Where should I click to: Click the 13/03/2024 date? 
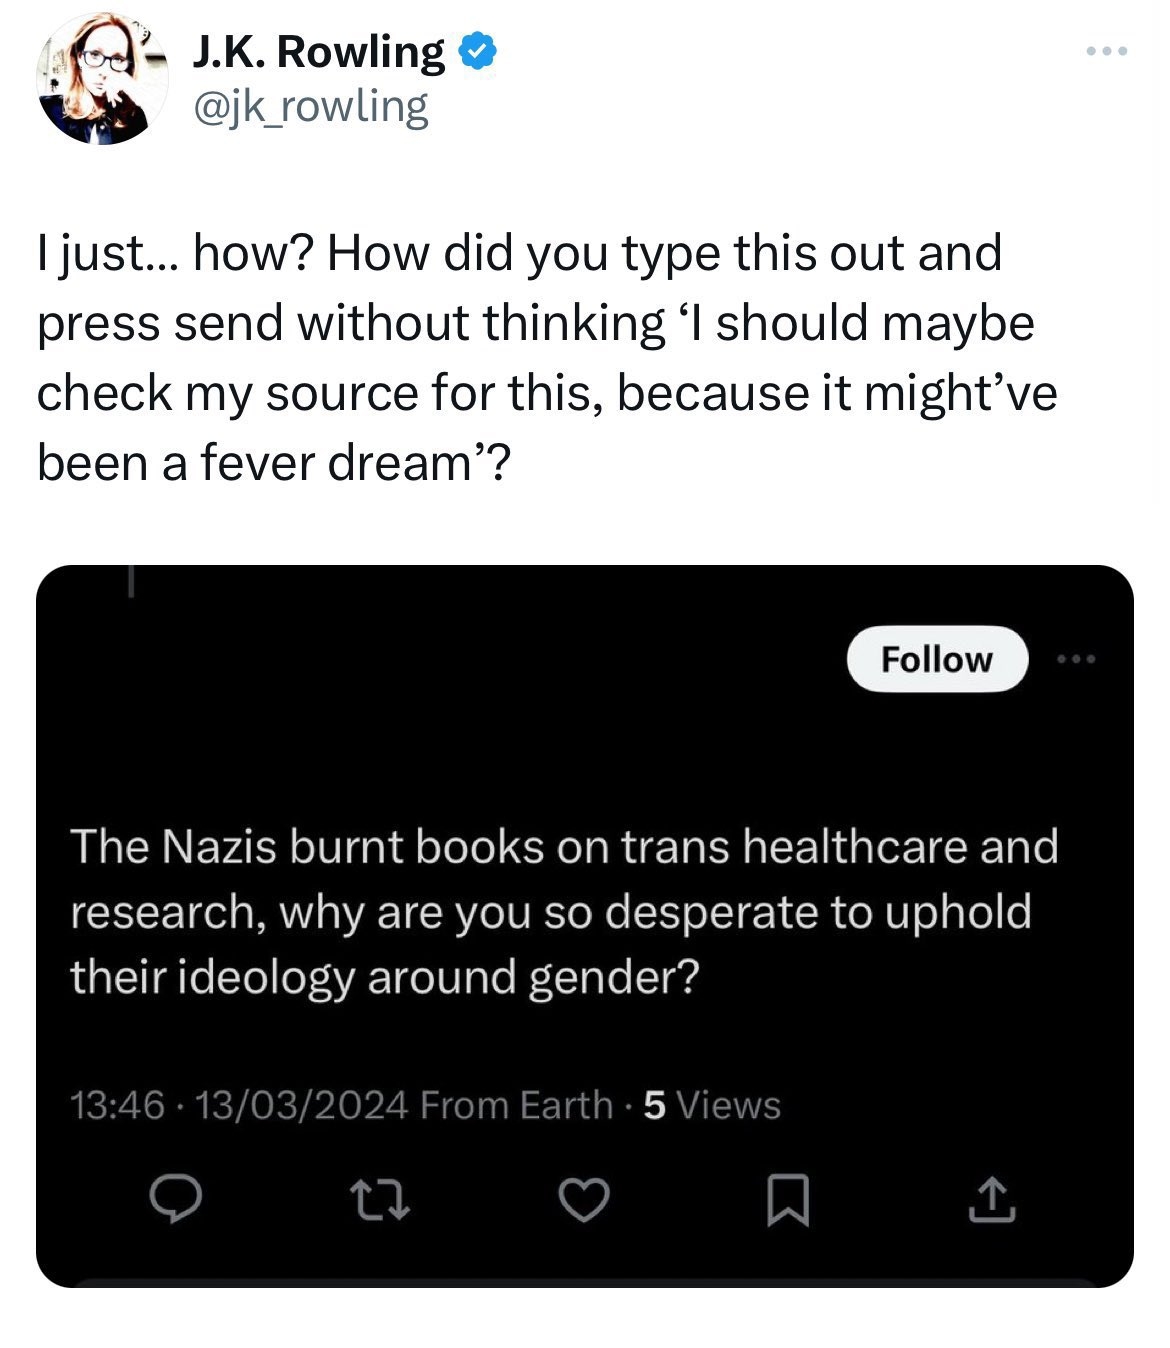click(x=301, y=1106)
